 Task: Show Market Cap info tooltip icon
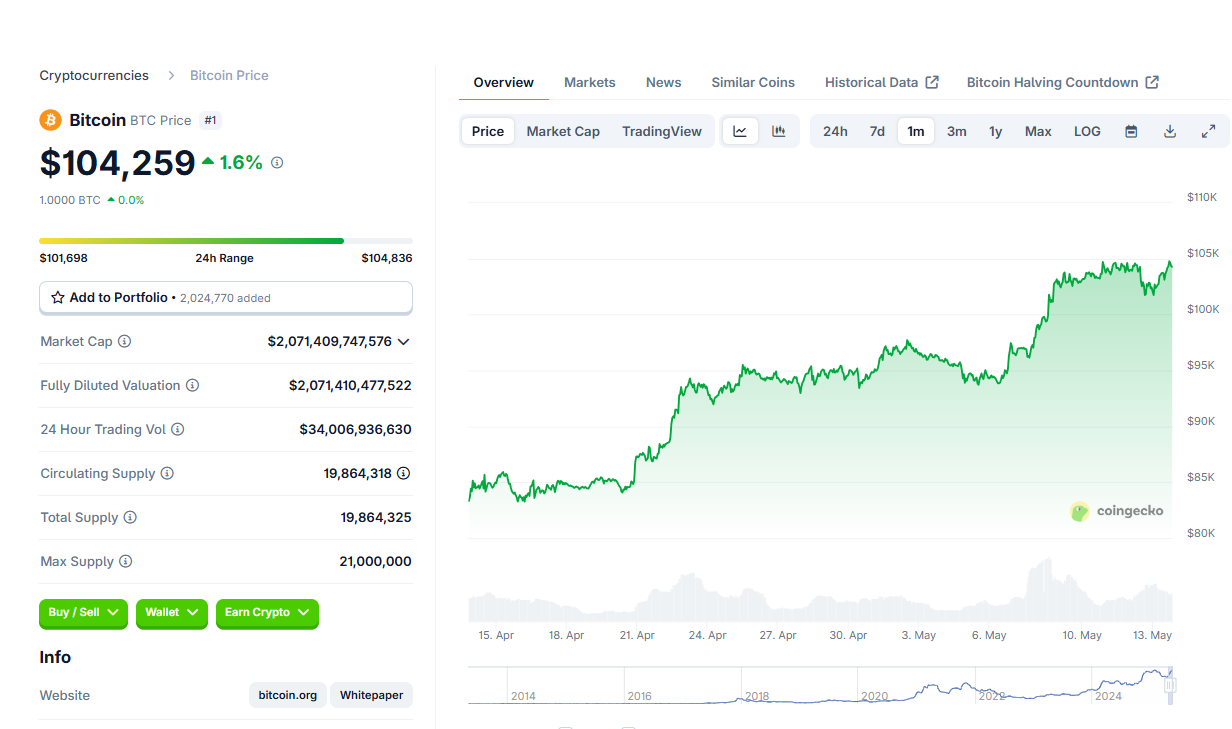click(x=124, y=341)
